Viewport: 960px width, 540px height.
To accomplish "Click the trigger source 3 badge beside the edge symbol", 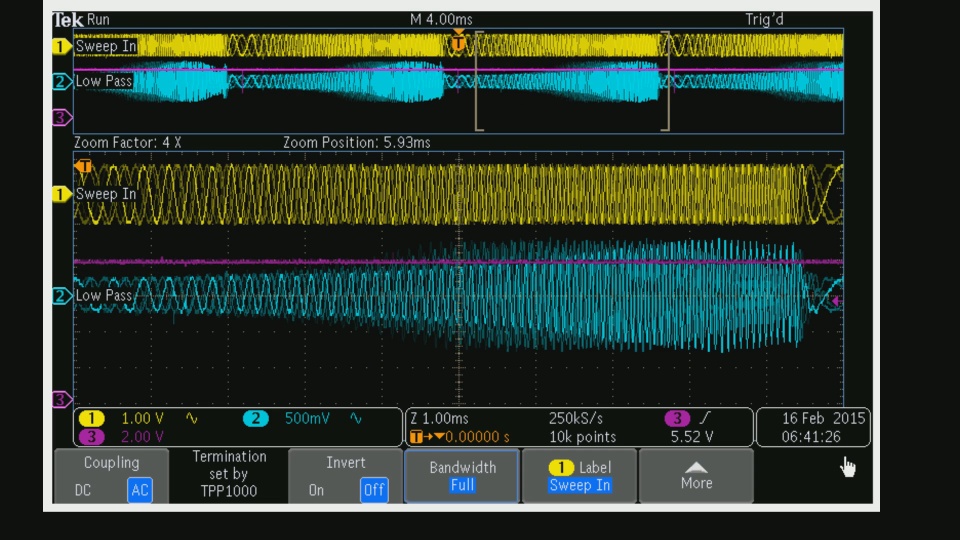I will coord(677,418).
